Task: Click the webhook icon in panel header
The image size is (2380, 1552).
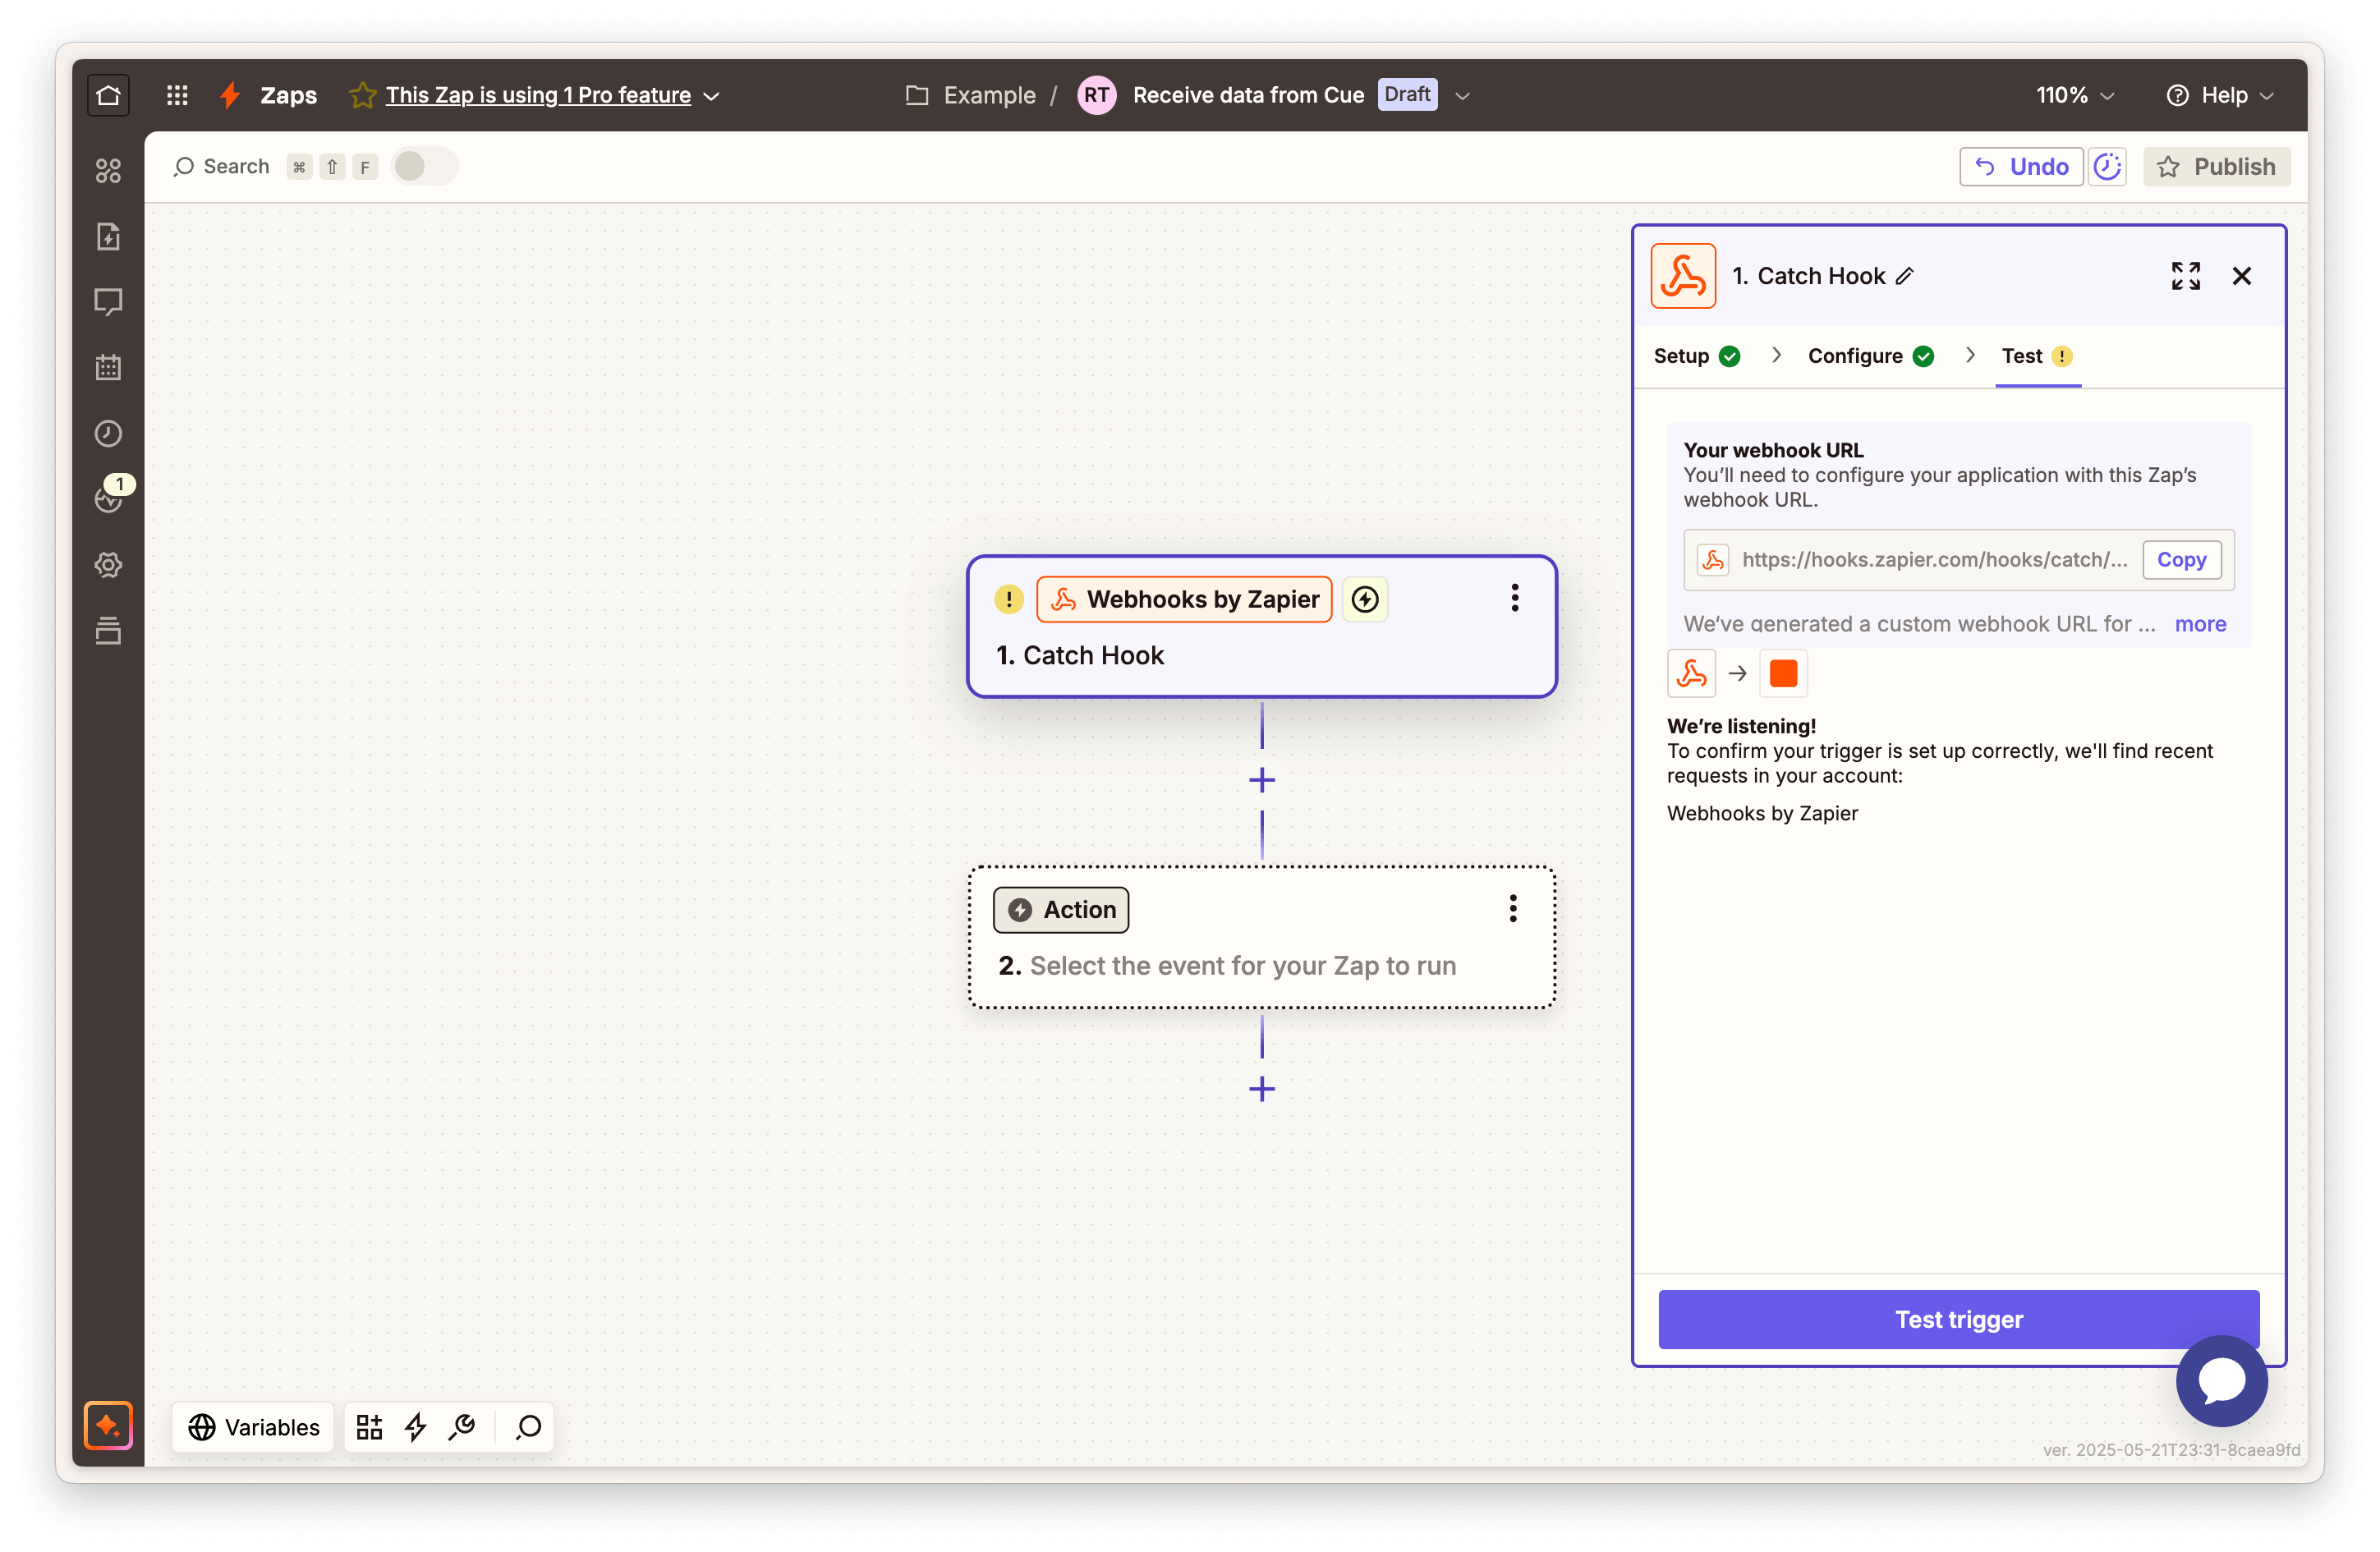Action: 1683,276
